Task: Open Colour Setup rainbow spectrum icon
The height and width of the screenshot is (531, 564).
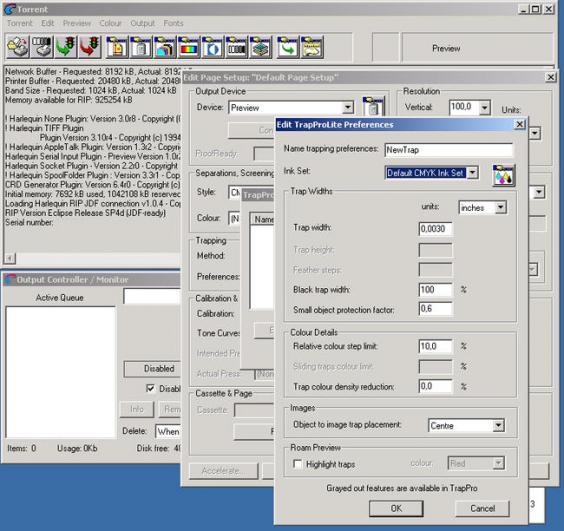Action: (x=188, y=47)
